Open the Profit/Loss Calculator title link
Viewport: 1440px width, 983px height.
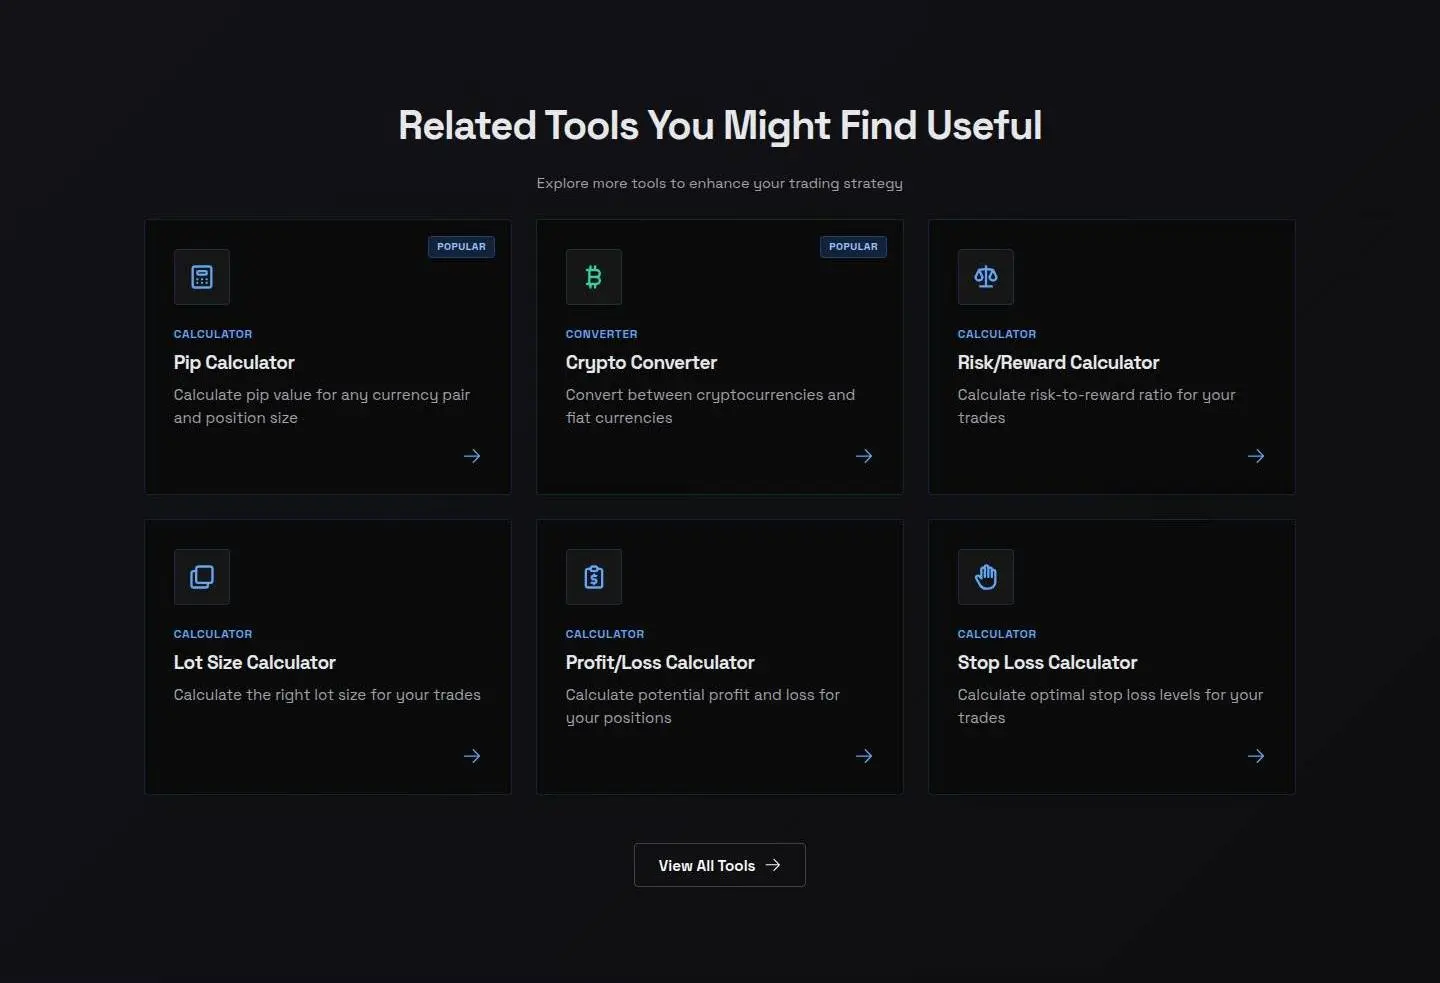[x=660, y=663]
